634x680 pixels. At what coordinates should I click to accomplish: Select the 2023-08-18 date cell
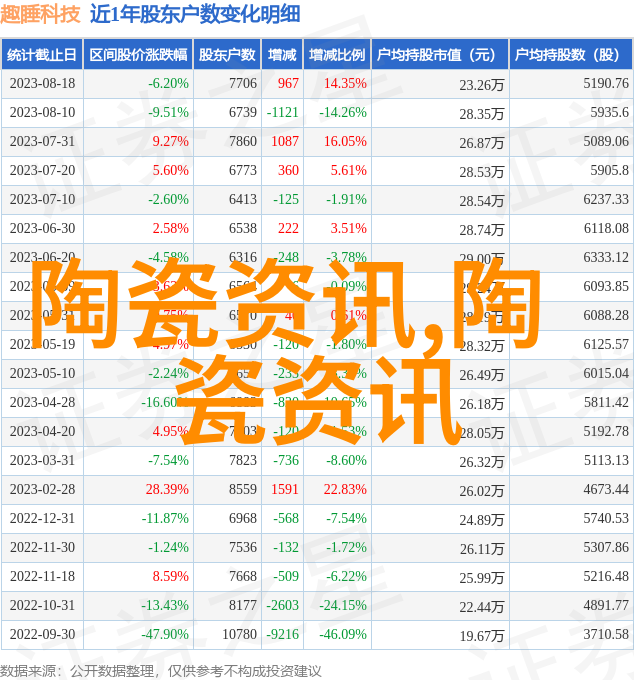[x=42, y=83]
